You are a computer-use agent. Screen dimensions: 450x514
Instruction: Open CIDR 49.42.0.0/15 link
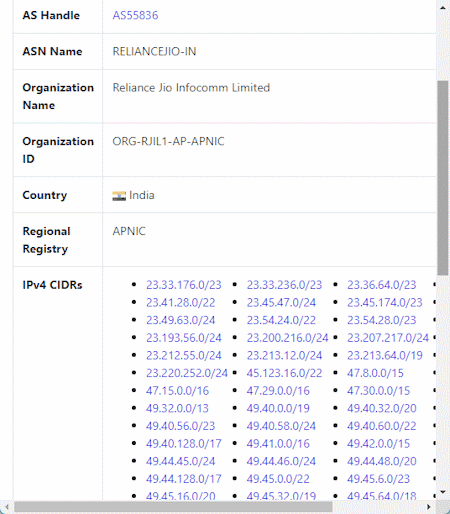tap(379, 444)
